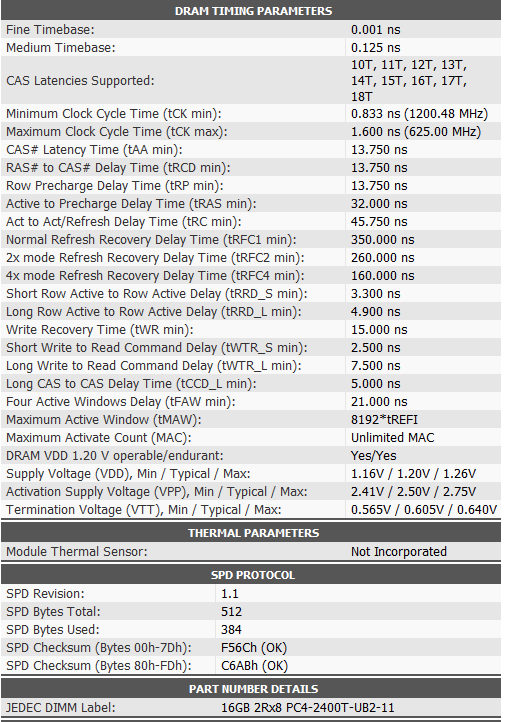Select the Write Recovery Time row label
Image resolution: width=506 pixels, height=722 pixels.
99,330
